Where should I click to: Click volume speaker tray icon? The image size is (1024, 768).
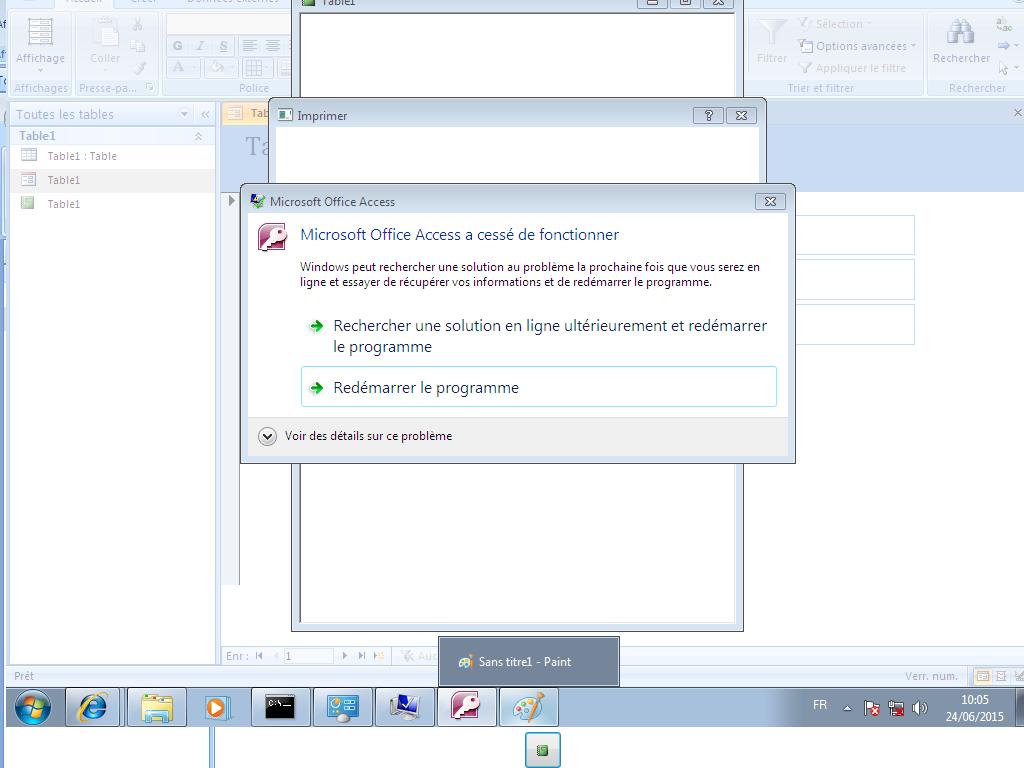[920, 708]
